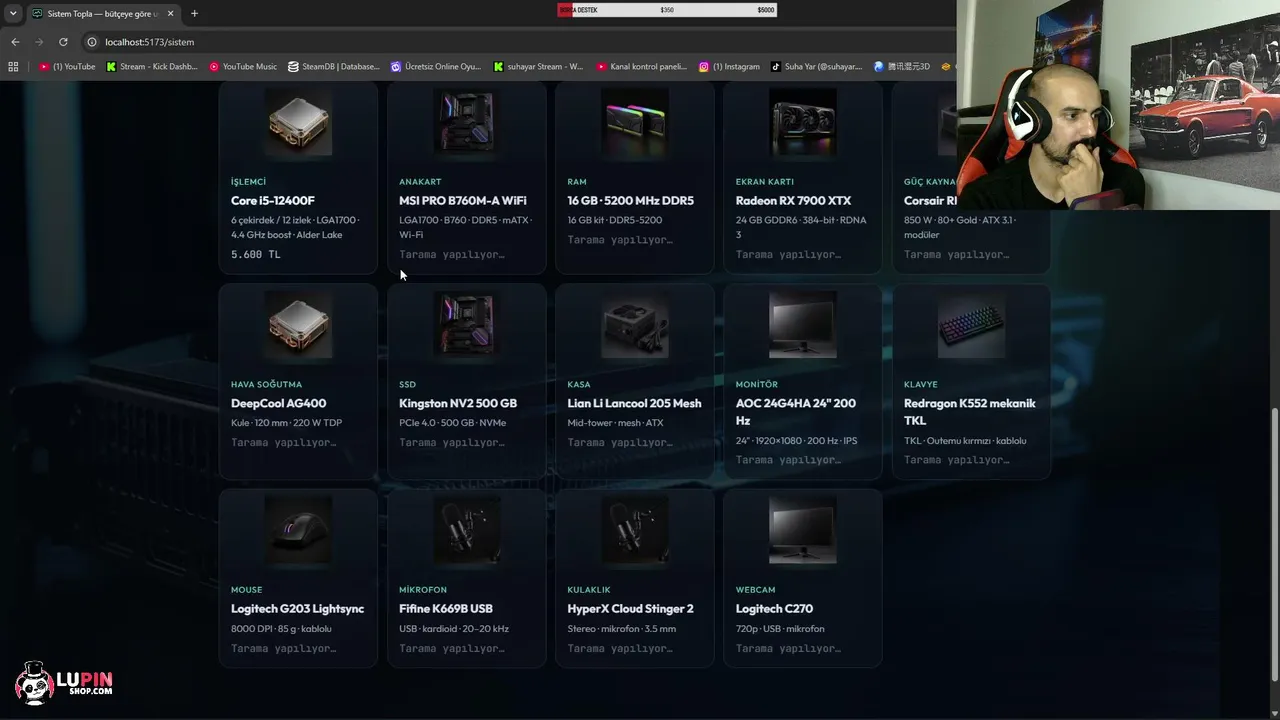This screenshot has height=720, width=1280.
Task: Go back to the previous page
Action: coord(15,42)
